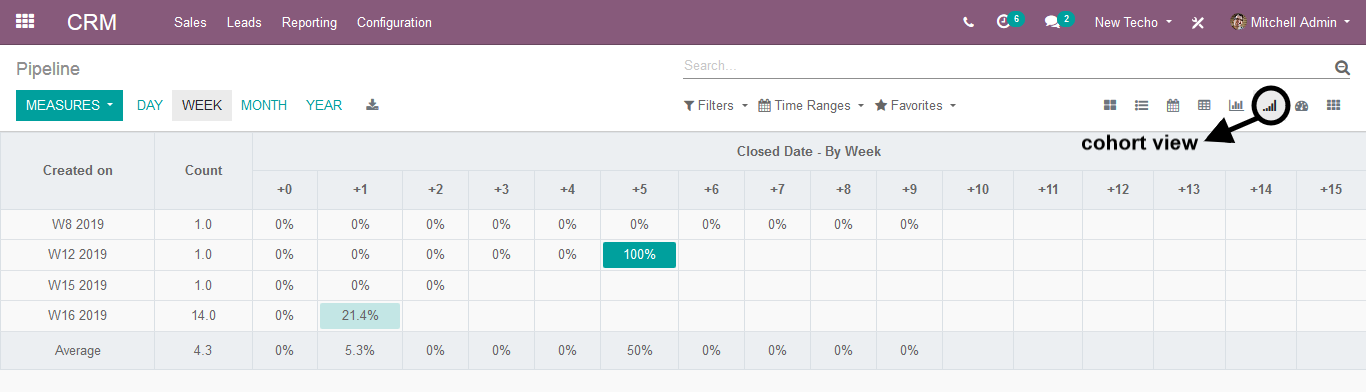Click the Created on column header
The width and height of the screenshot is (1366, 392).
click(77, 171)
